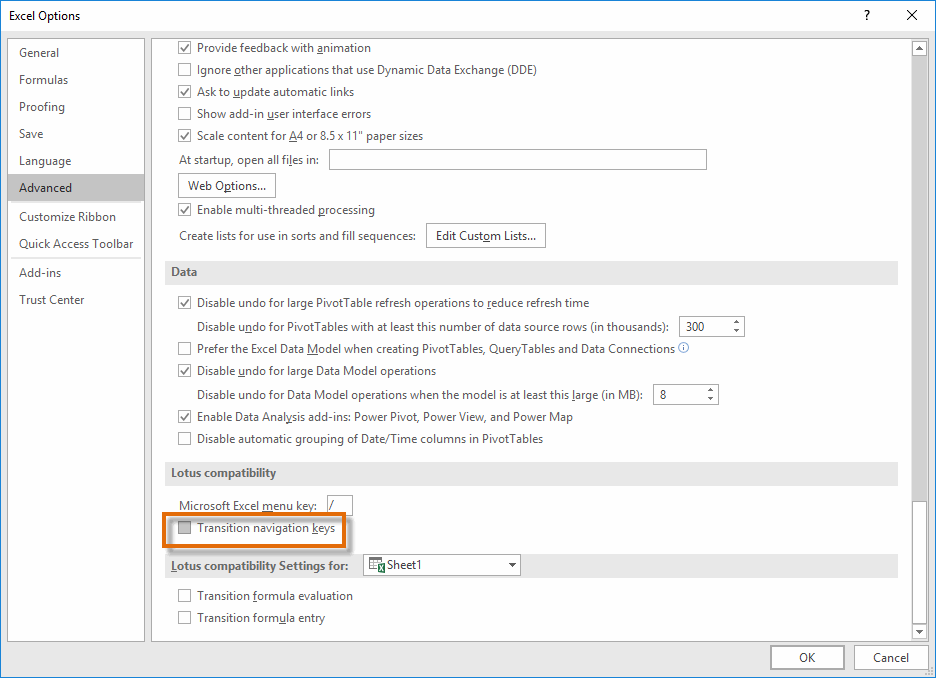Toggle Enable Data Analysis add-ins checkbox
936x678 pixels.
coord(184,417)
